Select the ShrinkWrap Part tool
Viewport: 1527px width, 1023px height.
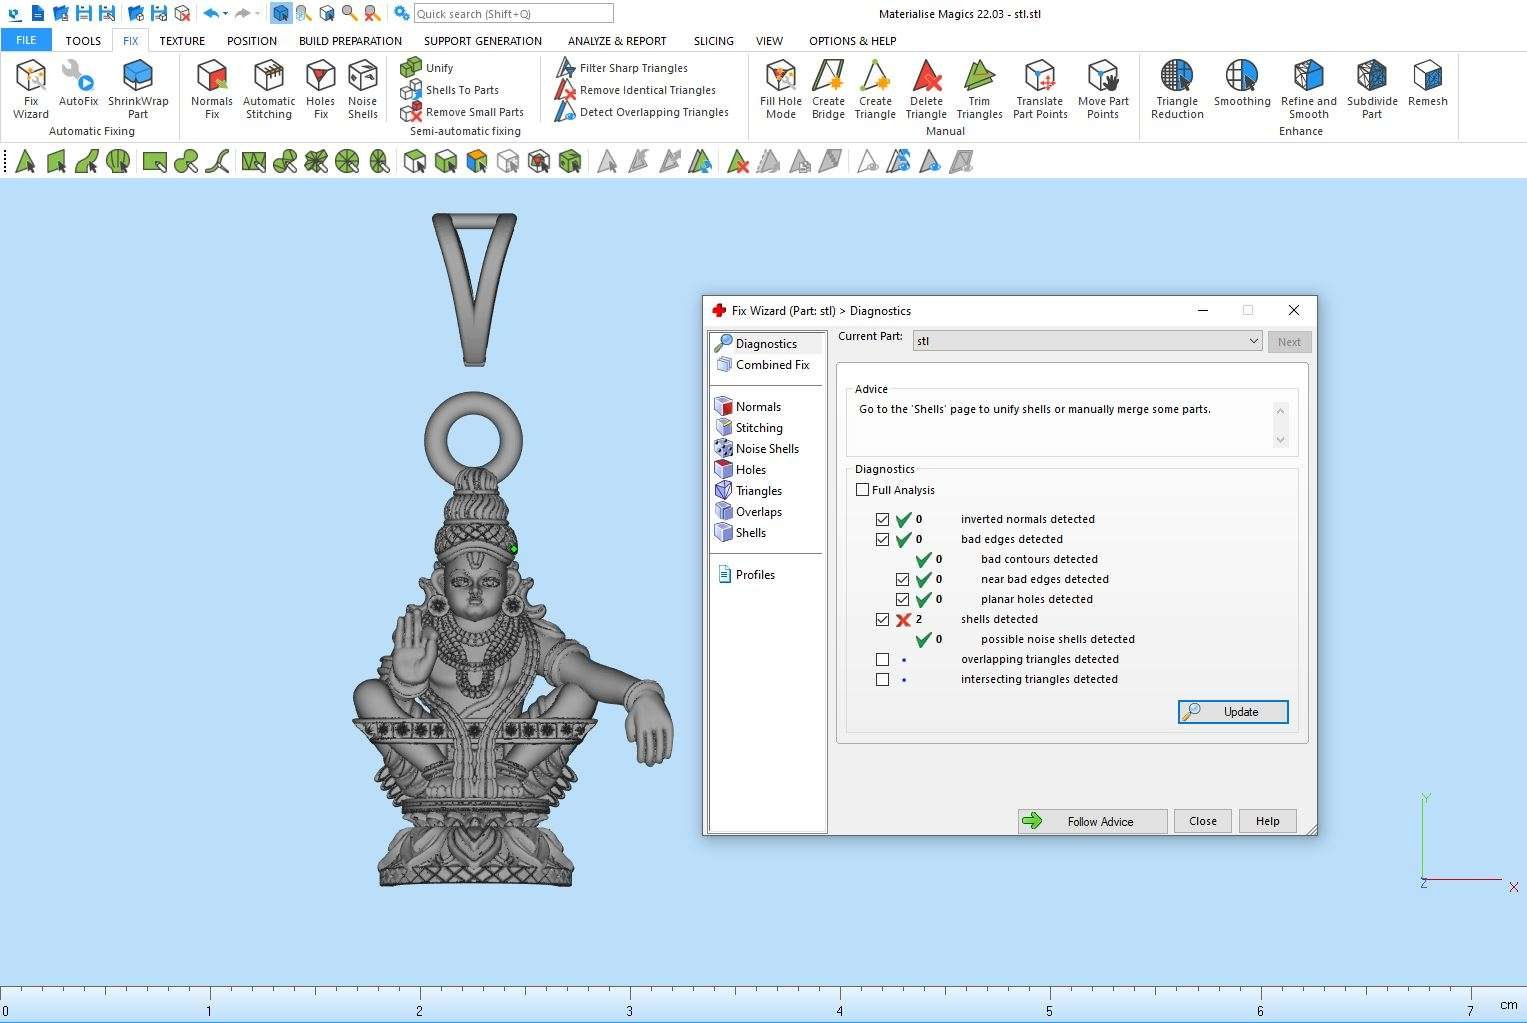point(138,88)
